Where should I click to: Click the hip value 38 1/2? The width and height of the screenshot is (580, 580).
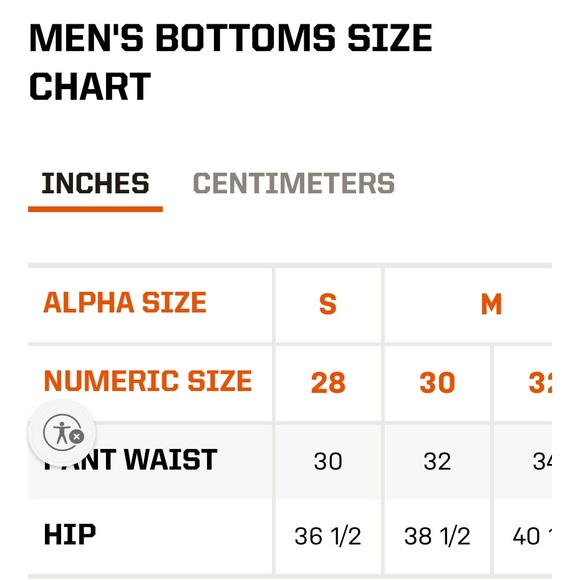click(x=437, y=536)
